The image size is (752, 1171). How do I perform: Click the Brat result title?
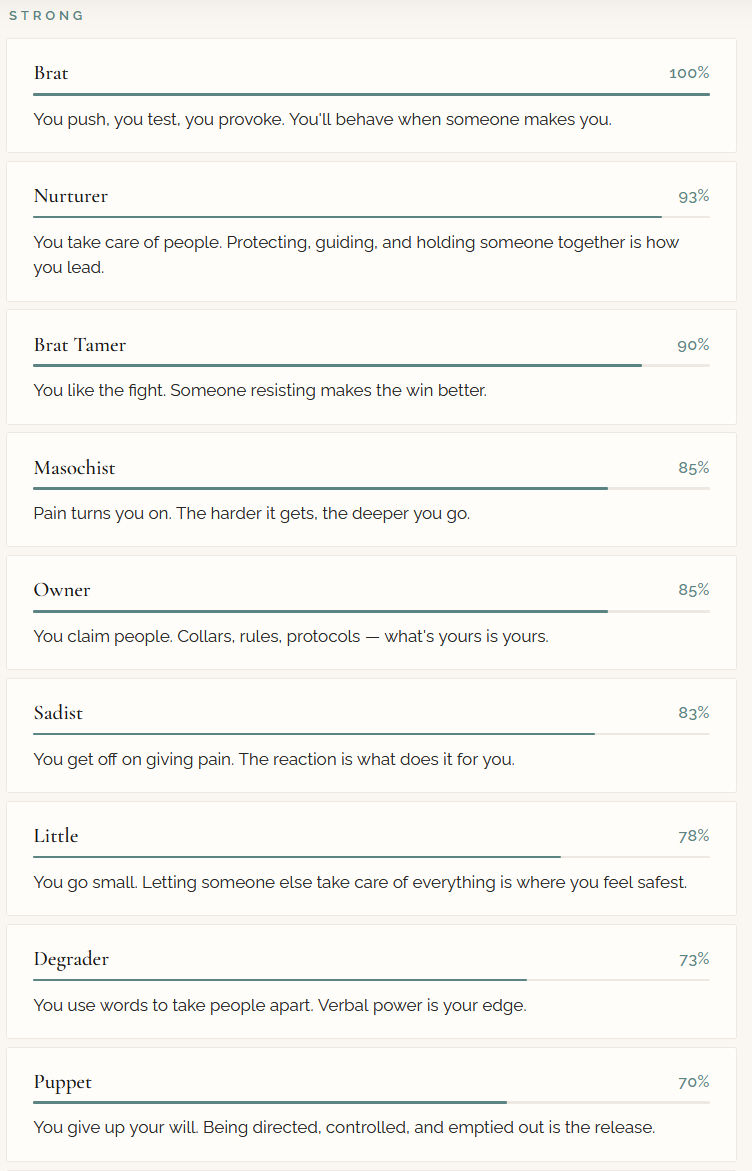coord(51,73)
